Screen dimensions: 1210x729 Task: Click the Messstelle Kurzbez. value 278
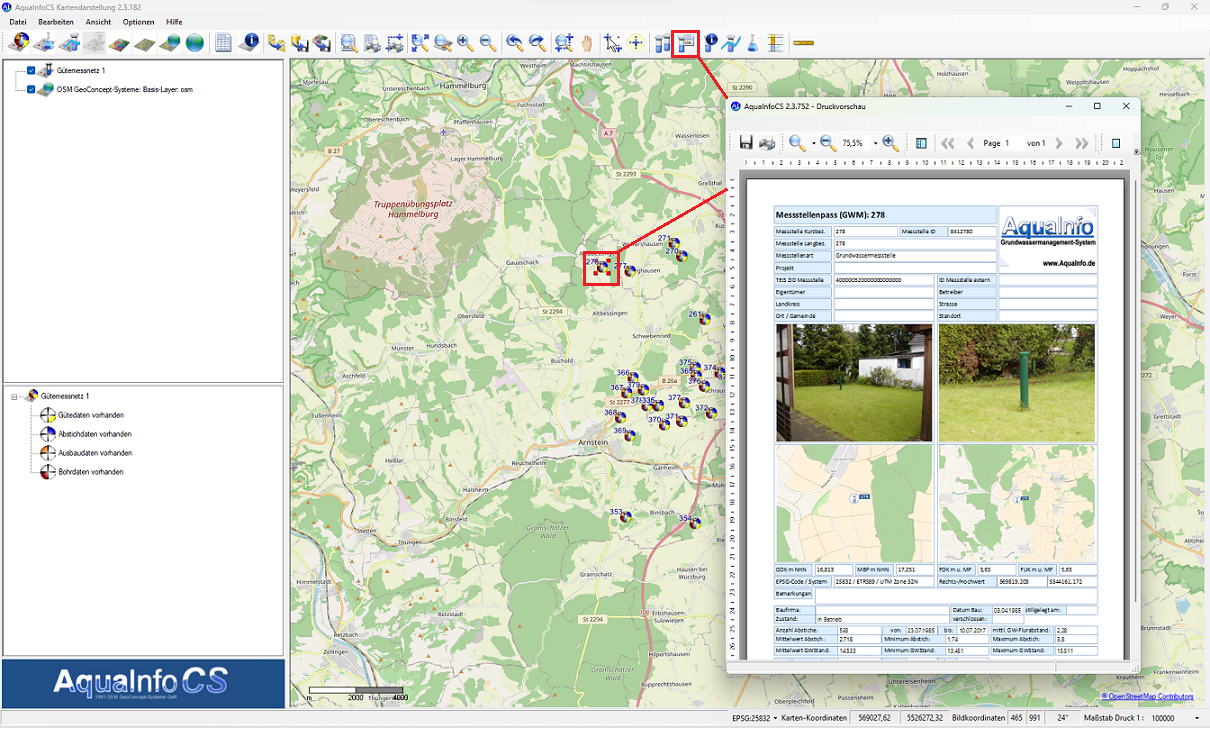865,232
